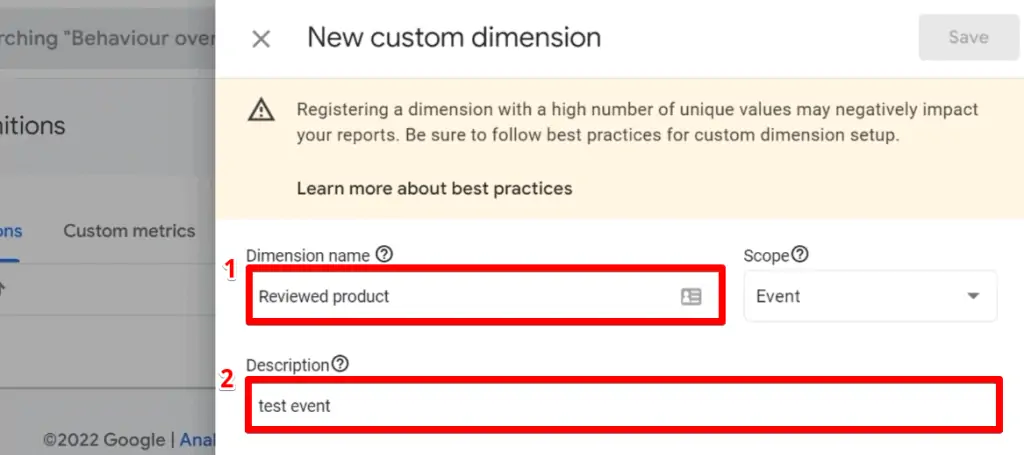Close the New custom dimension panel
Viewport: 1024px width, 455px height.
pyautogui.click(x=261, y=39)
